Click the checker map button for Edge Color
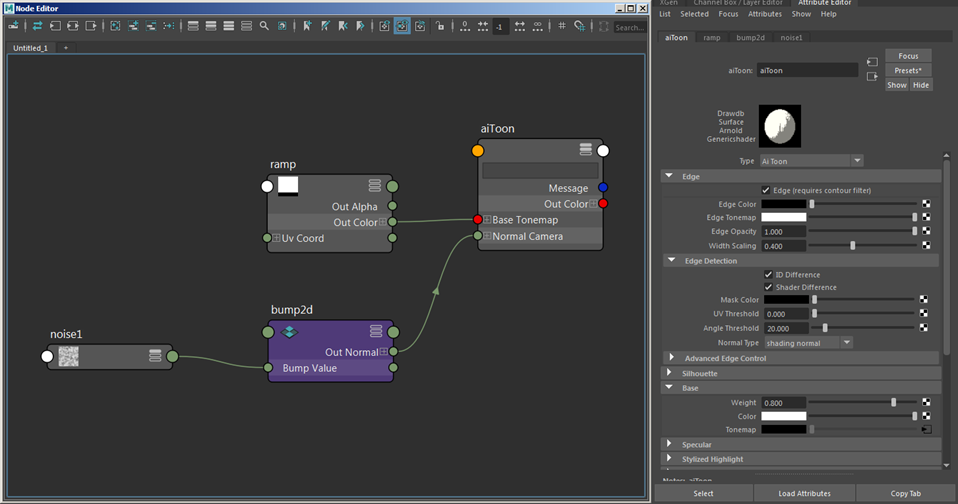Viewport: 958px width, 504px height. pos(925,204)
